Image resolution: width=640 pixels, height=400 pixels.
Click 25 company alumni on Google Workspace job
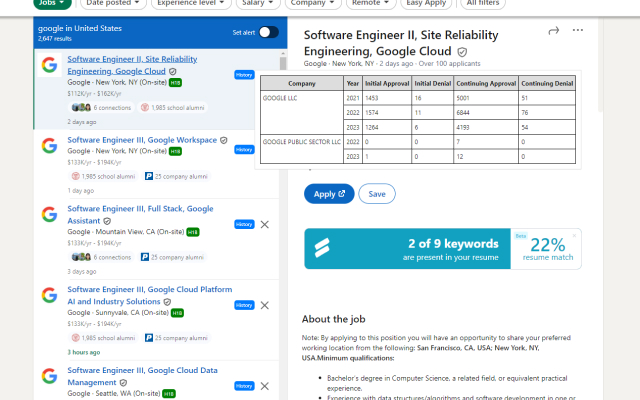[177, 176]
